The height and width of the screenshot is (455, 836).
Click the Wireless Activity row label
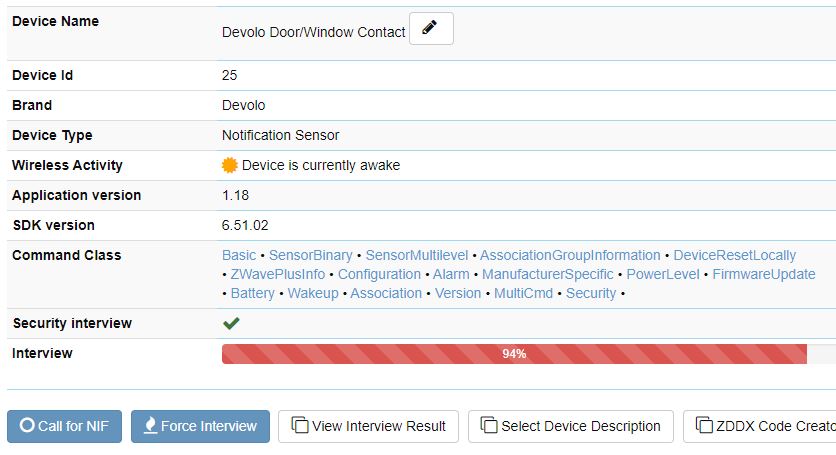coord(67,165)
